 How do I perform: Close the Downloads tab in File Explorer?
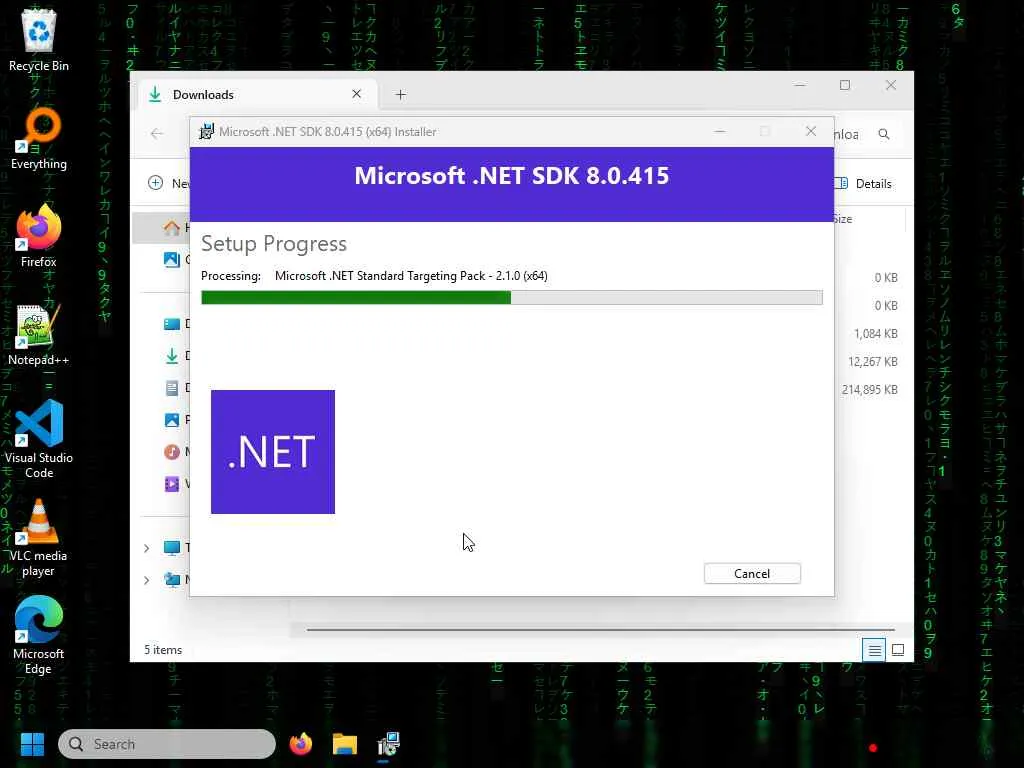[357, 94]
